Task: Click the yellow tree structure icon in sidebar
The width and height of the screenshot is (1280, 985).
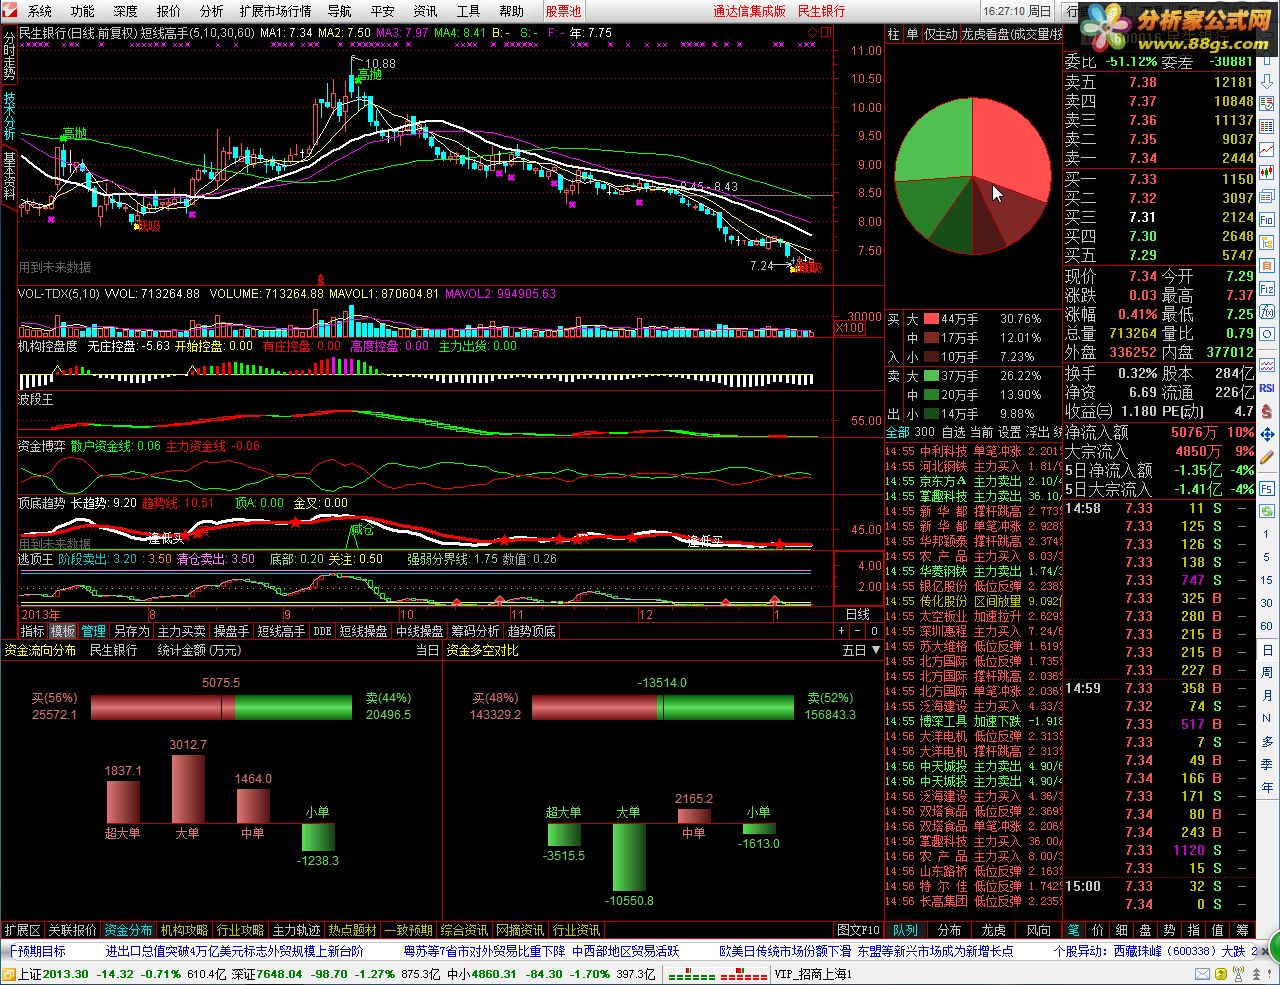Action: 1267,242
